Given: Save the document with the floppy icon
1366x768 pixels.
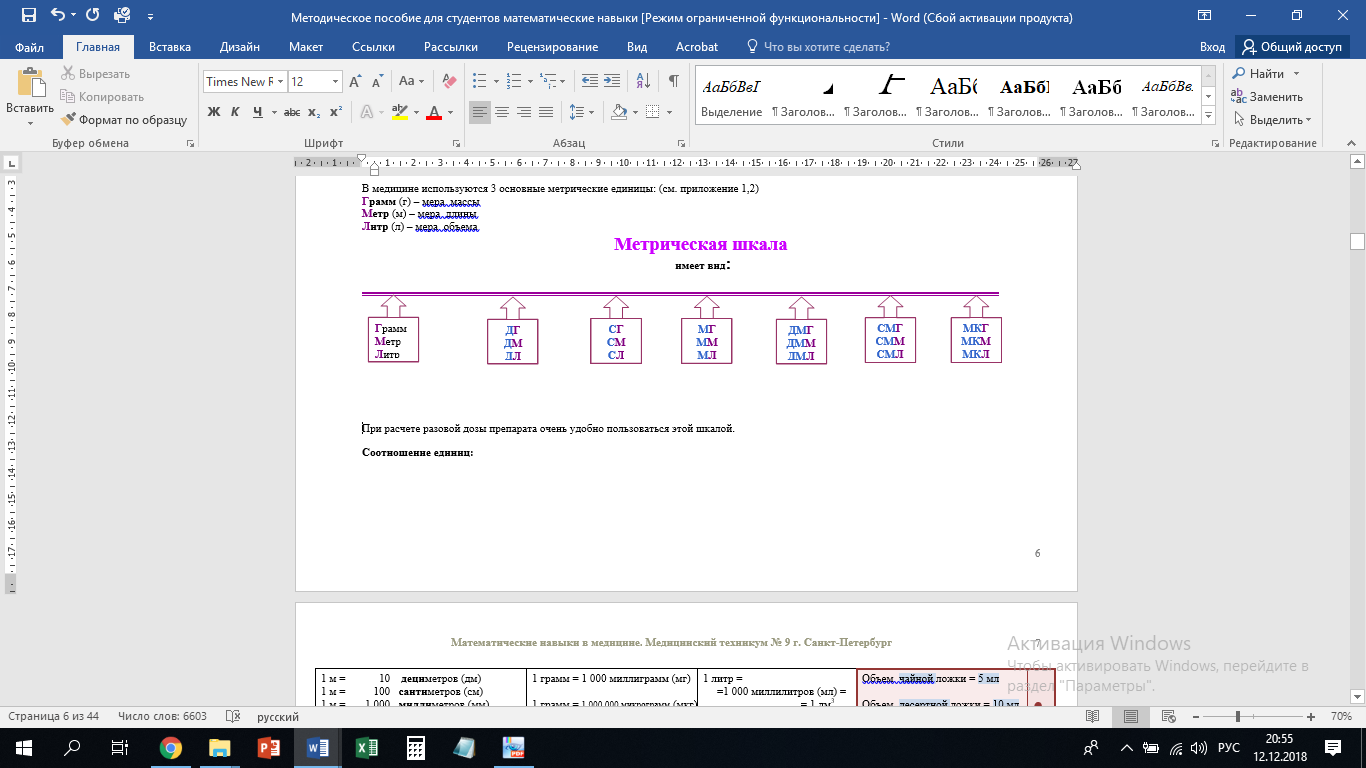Looking at the screenshot, I should (x=28, y=16).
